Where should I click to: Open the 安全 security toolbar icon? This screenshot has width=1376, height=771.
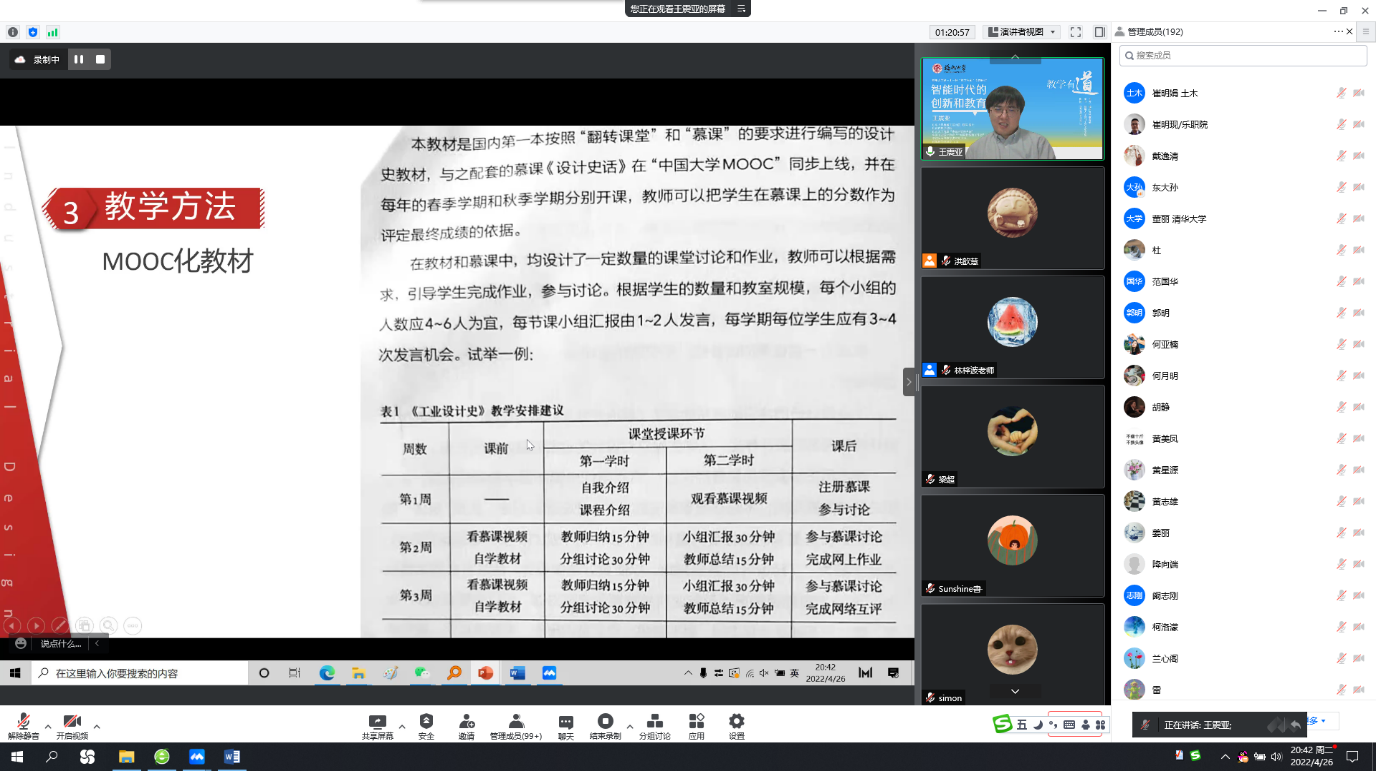(x=426, y=726)
